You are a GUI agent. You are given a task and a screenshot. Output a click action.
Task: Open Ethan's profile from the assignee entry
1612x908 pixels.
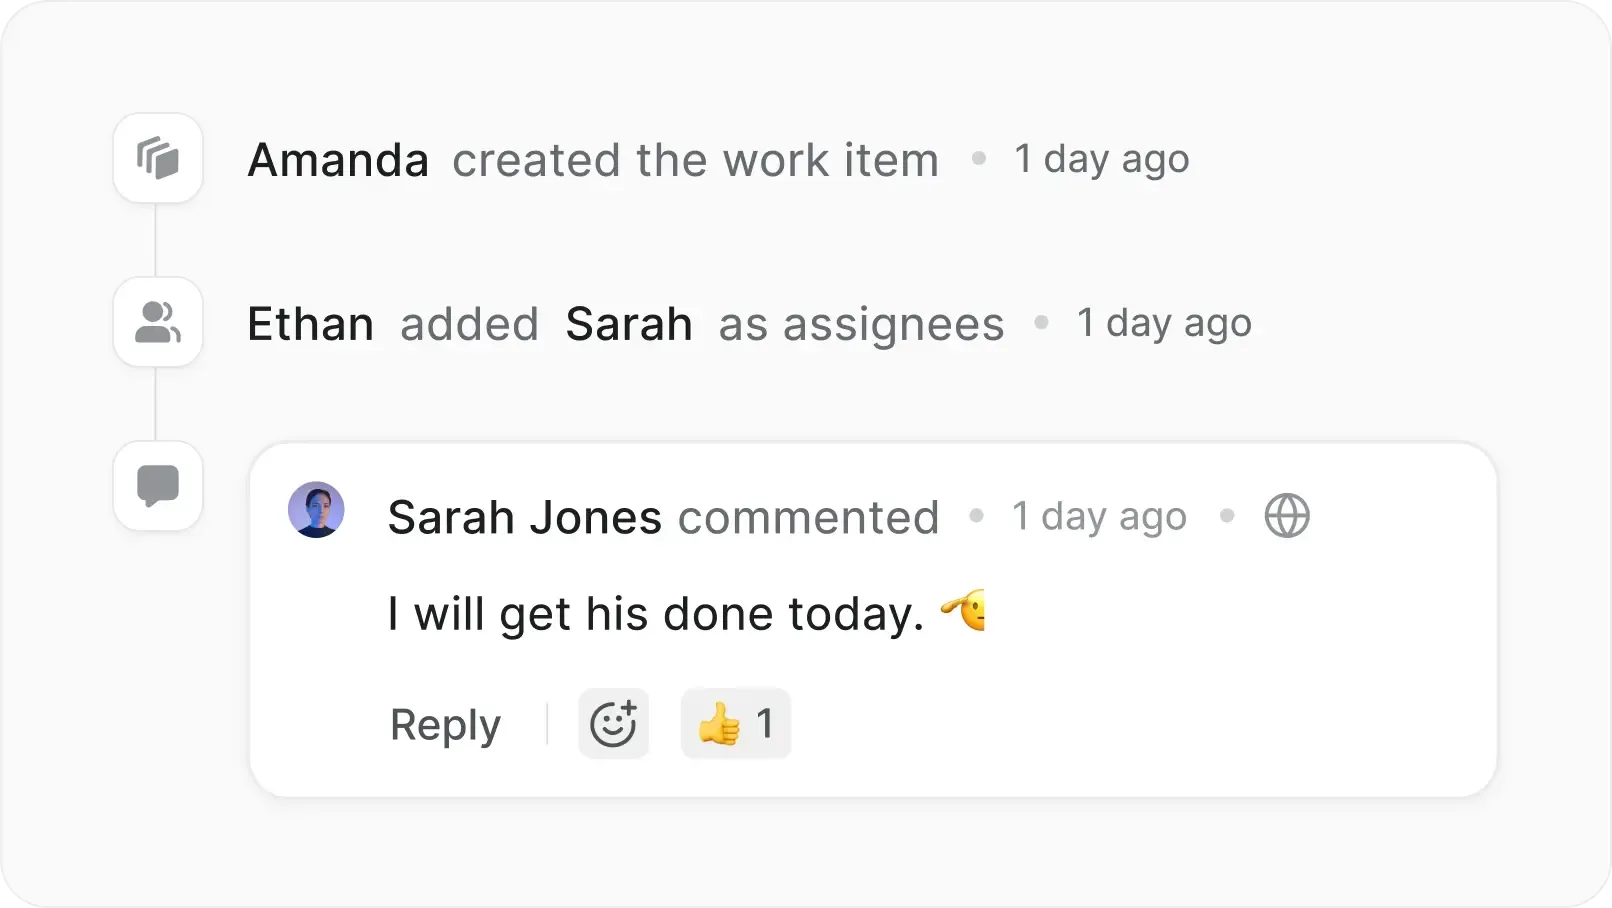[x=310, y=323]
